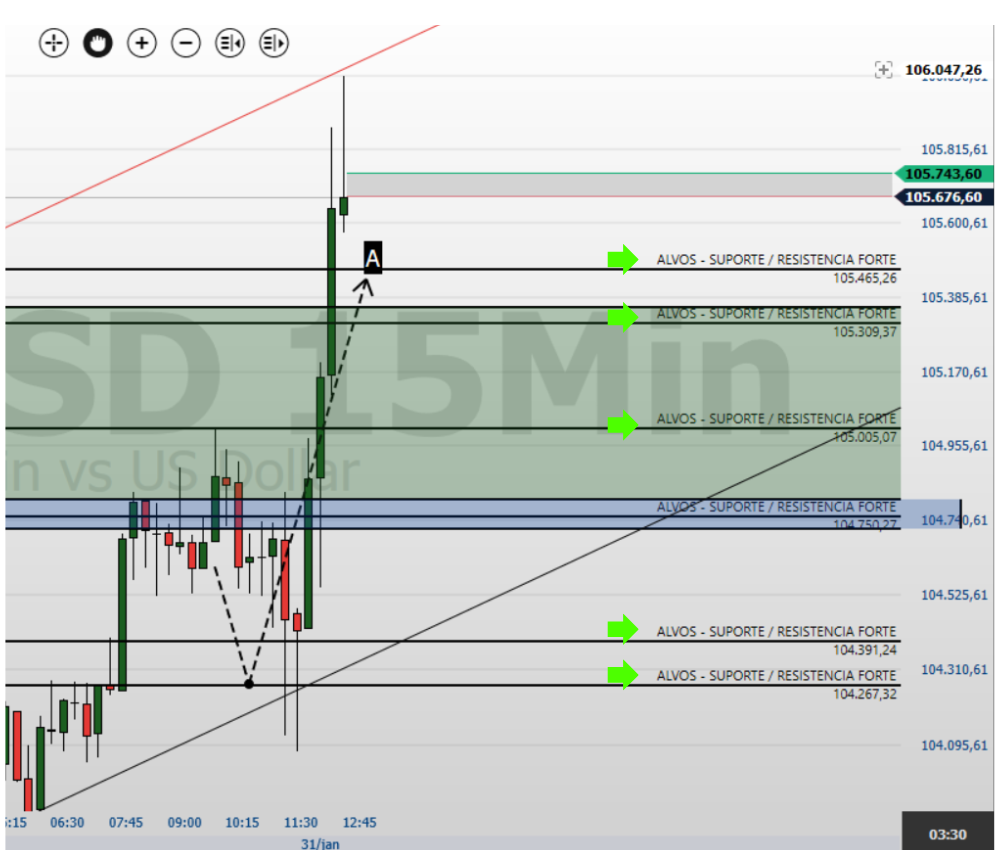Click the 11:30 time axis label
Viewport: 1000px width, 850px height.
(x=301, y=823)
